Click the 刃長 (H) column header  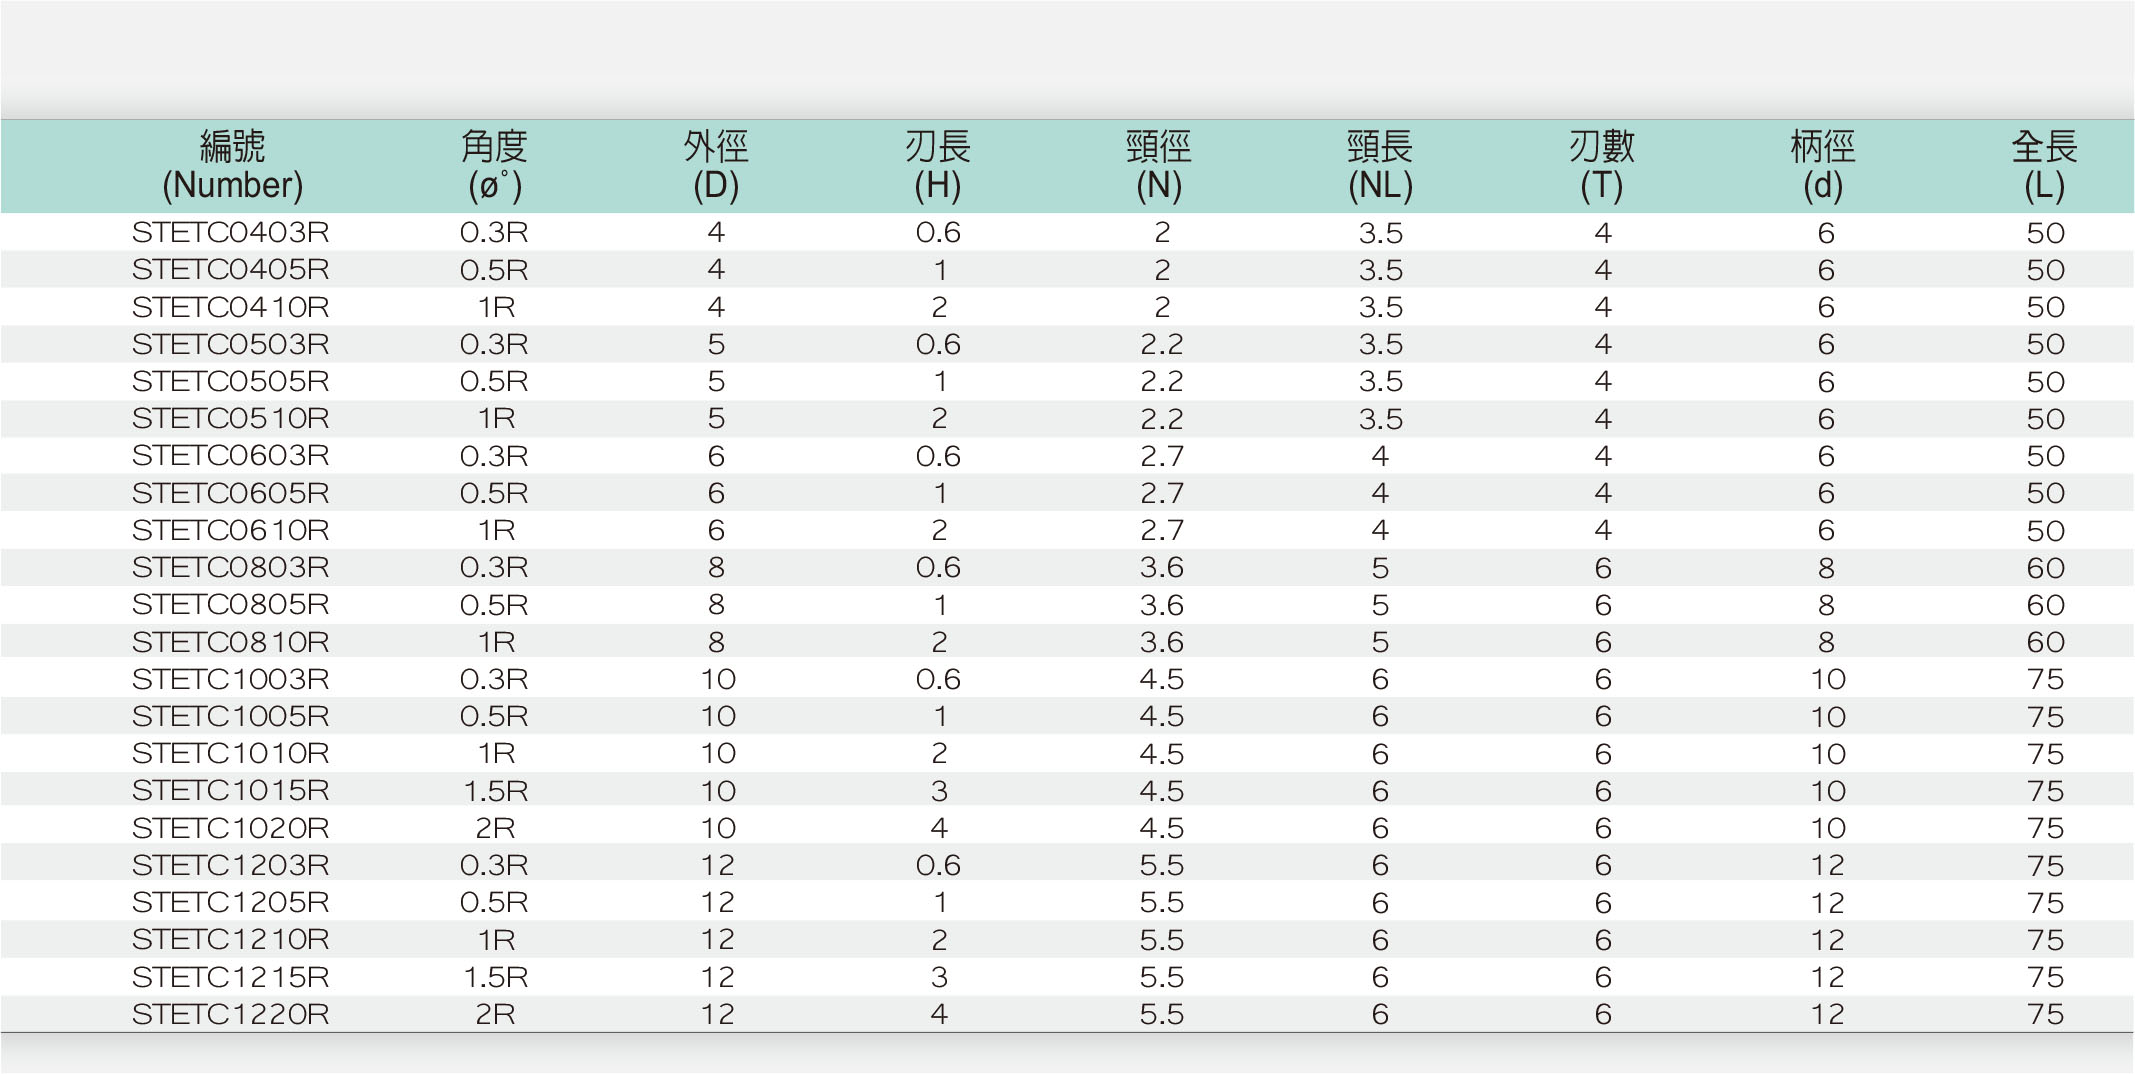pos(938,166)
